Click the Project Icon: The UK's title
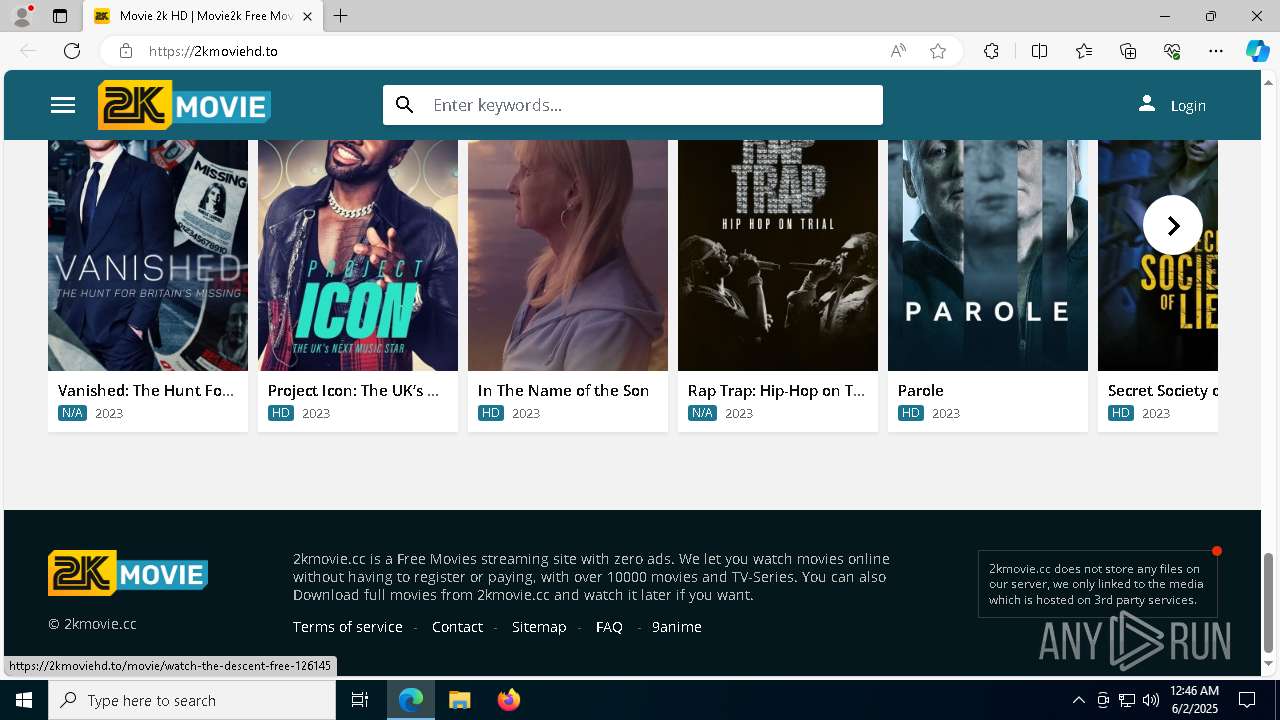 point(354,391)
